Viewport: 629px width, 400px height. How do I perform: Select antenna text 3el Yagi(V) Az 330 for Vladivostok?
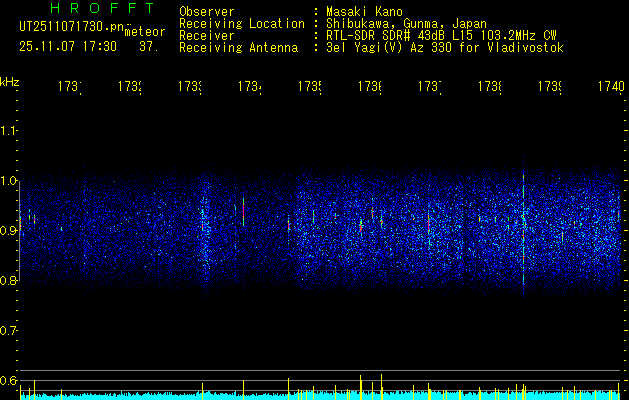[x=445, y=48]
